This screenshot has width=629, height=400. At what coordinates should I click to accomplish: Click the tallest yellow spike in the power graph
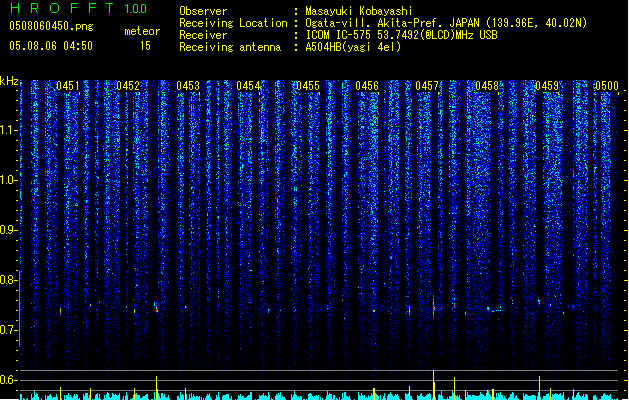click(x=434, y=384)
